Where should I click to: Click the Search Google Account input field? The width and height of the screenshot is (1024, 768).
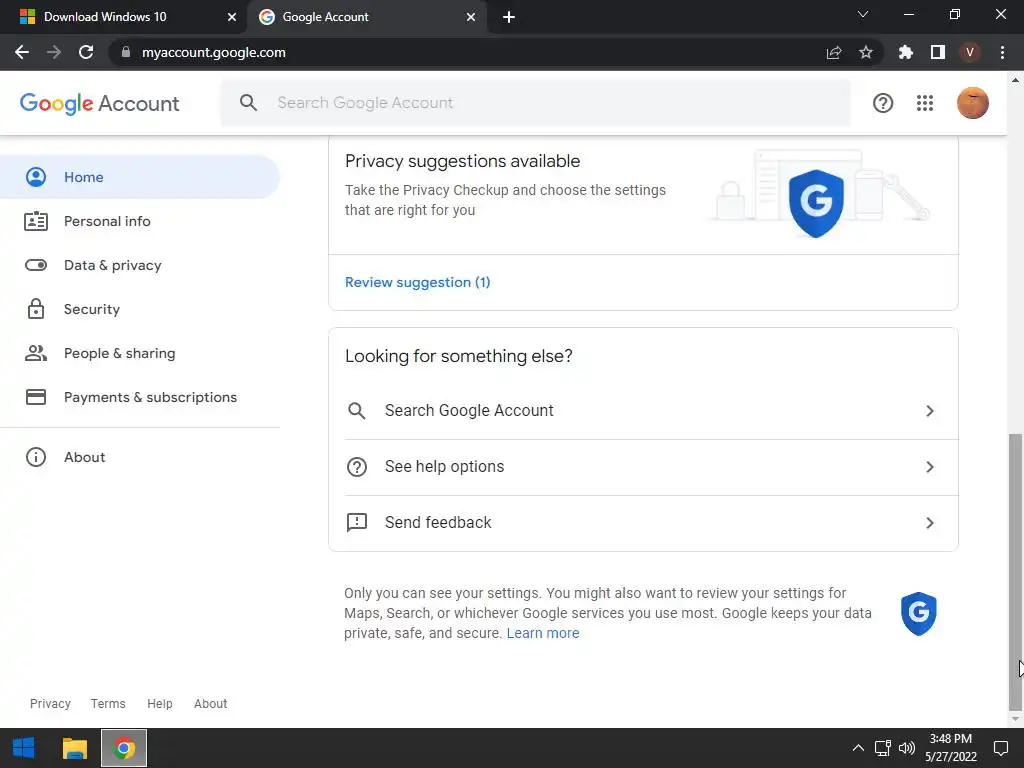536,103
